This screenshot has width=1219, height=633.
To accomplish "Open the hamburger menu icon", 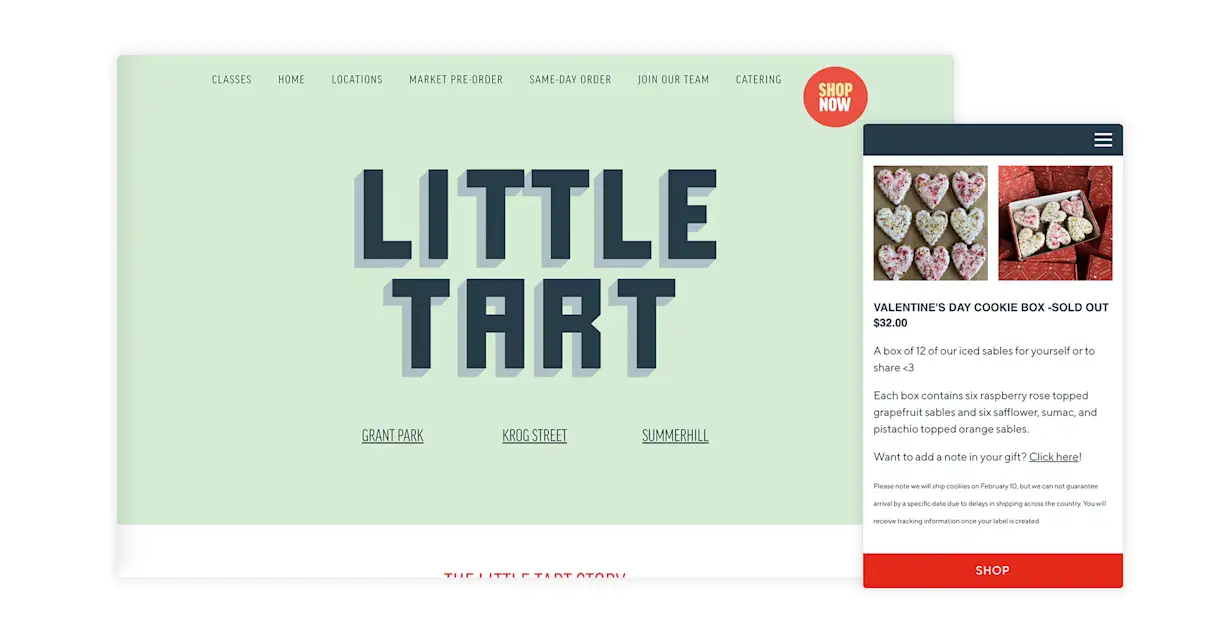I will tap(1103, 140).
